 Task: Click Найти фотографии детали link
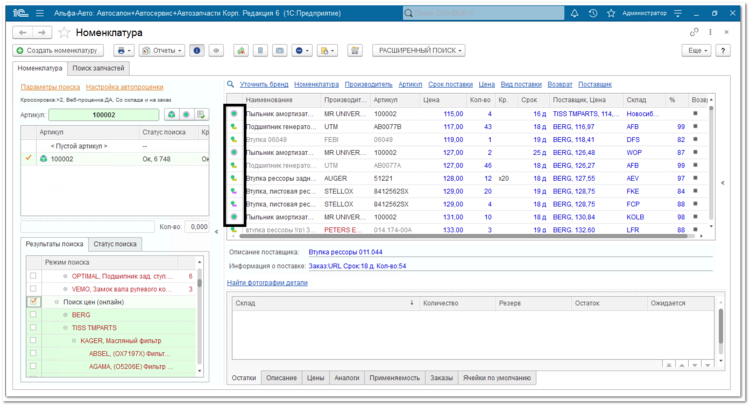pos(267,283)
